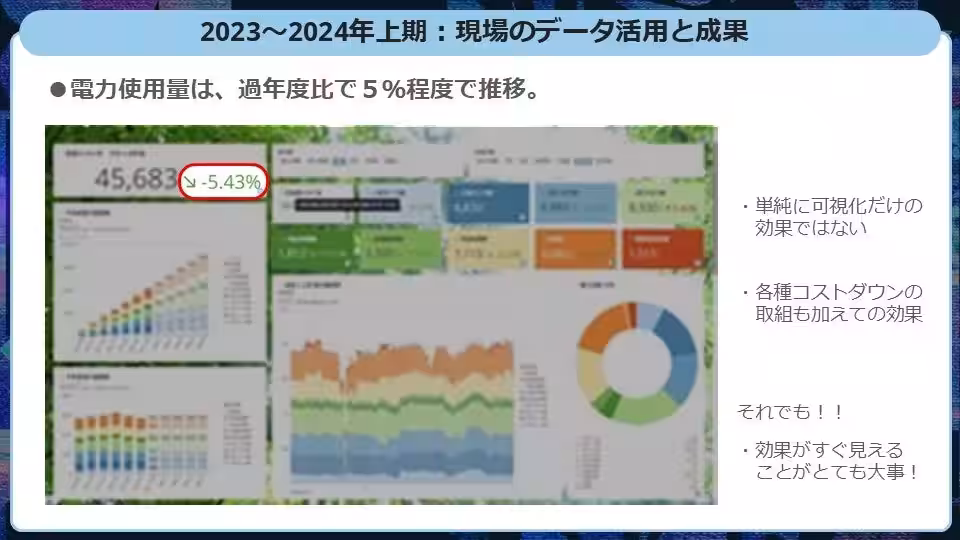The height and width of the screenshot is (540, 960).
Task: Click the orange KPI tile
Action: pos(574,250)
